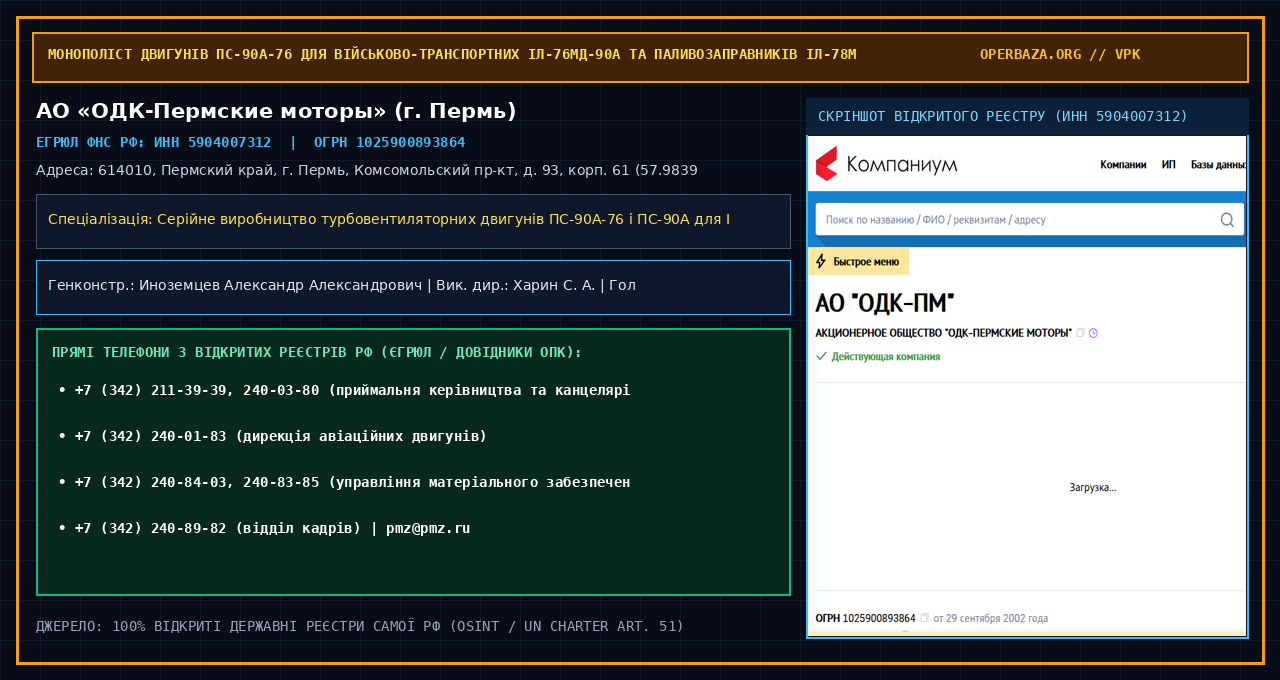Screen dimensions: 1280x680
Task: Click the АО «ОДК-Пермские моторы» main title
Action: (276, 111)
